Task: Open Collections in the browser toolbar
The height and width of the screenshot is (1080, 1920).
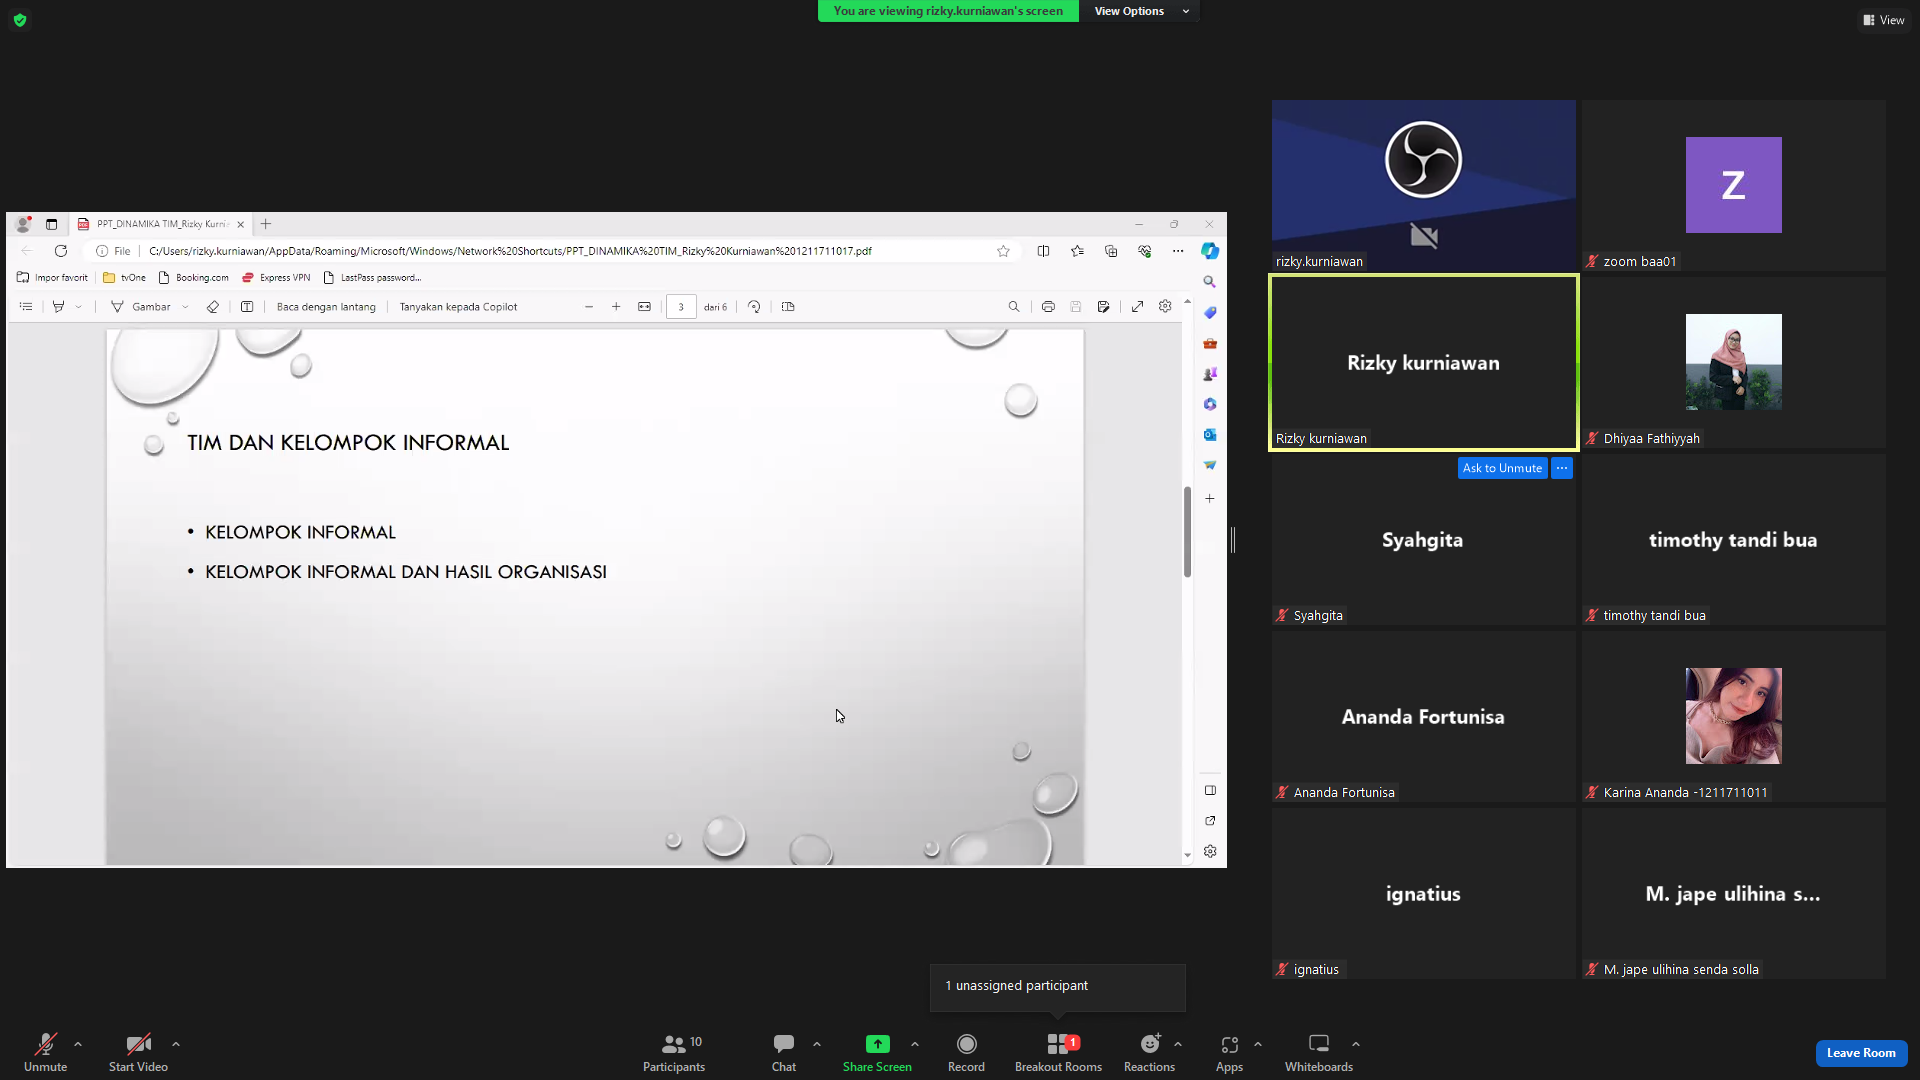Action: (x=1111, y=251)
